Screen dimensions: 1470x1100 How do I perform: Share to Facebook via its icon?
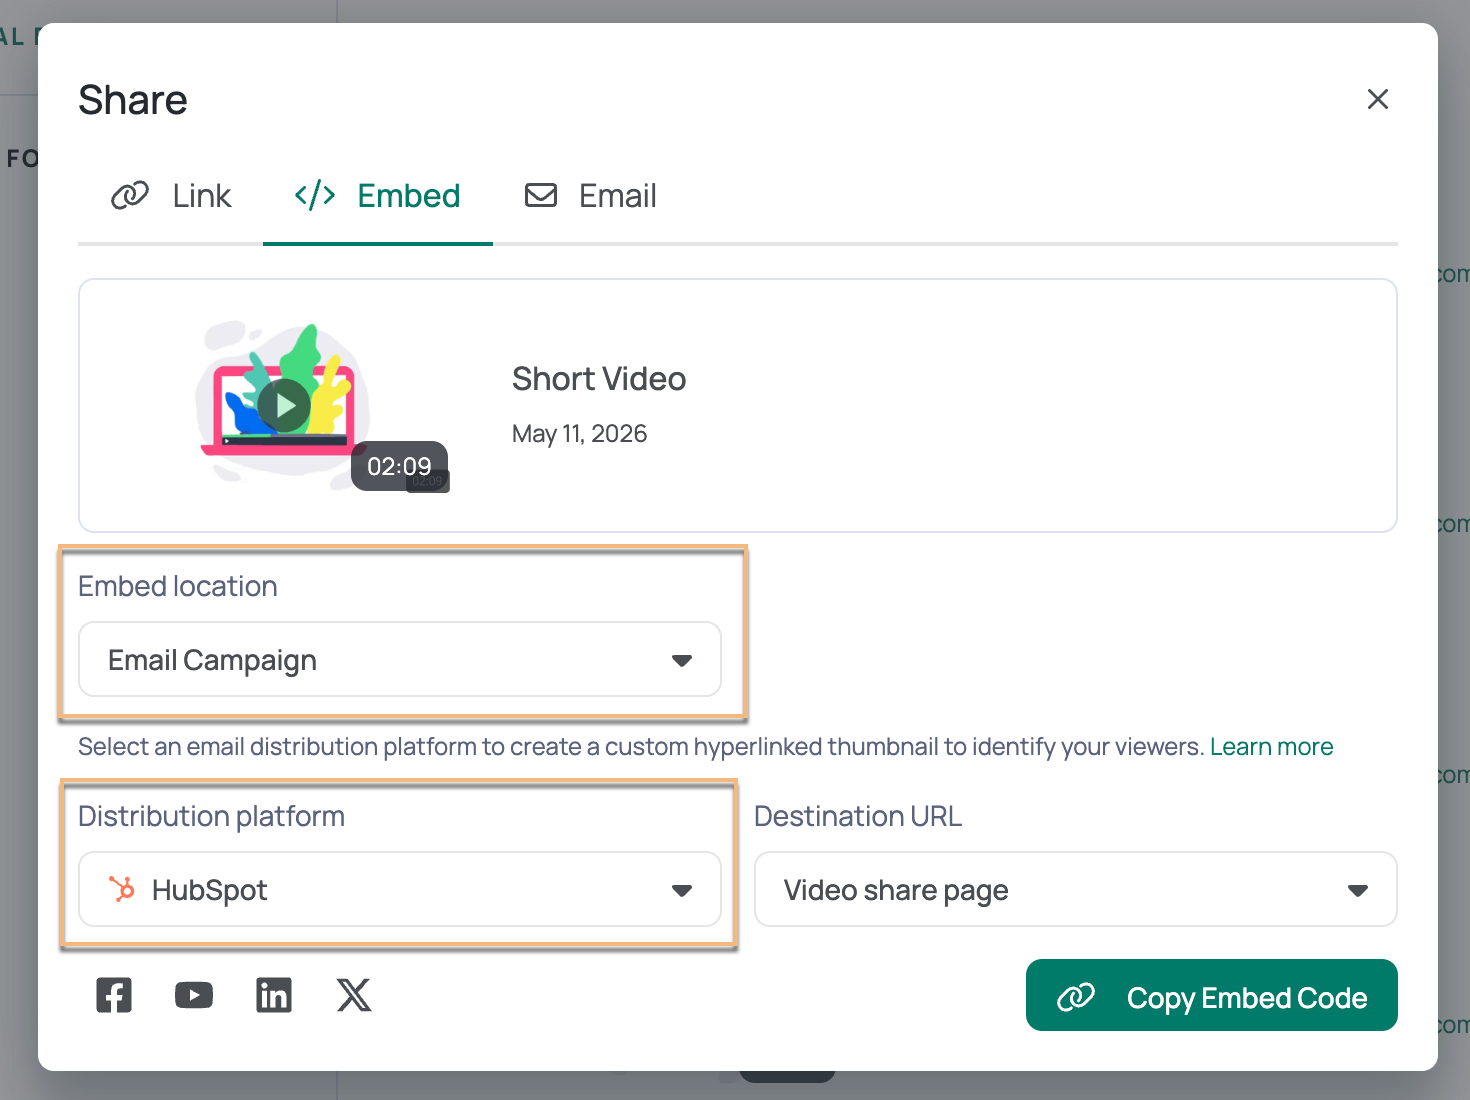[114, 995]
